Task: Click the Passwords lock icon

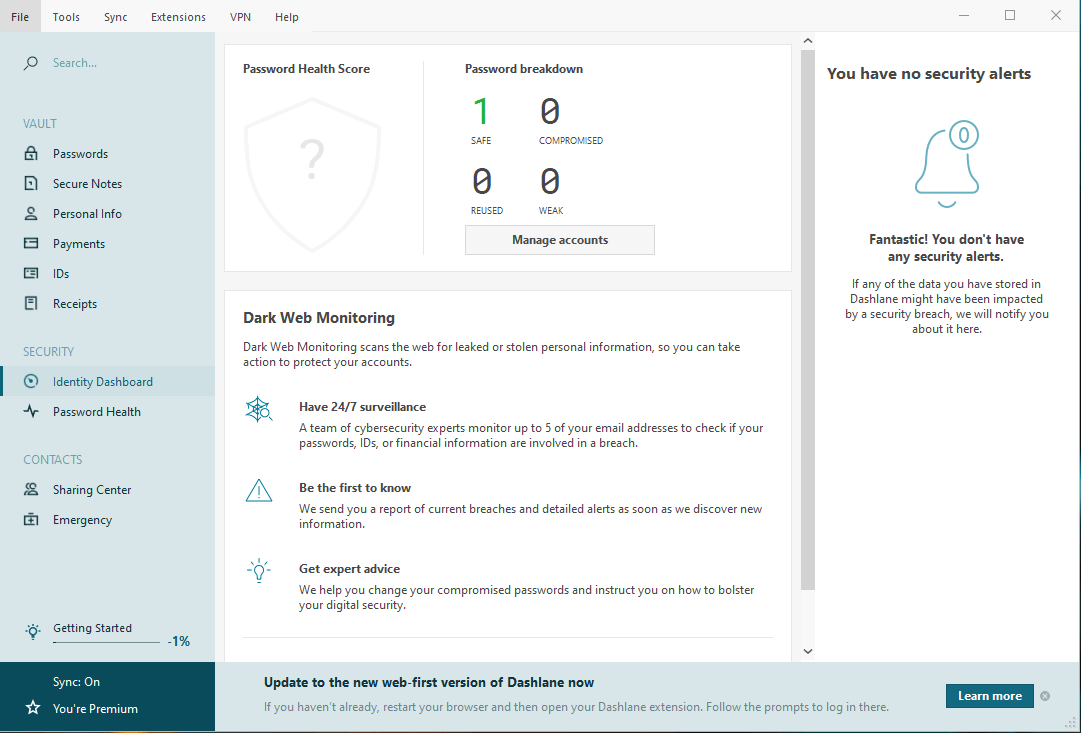Action: coord(31,153)
